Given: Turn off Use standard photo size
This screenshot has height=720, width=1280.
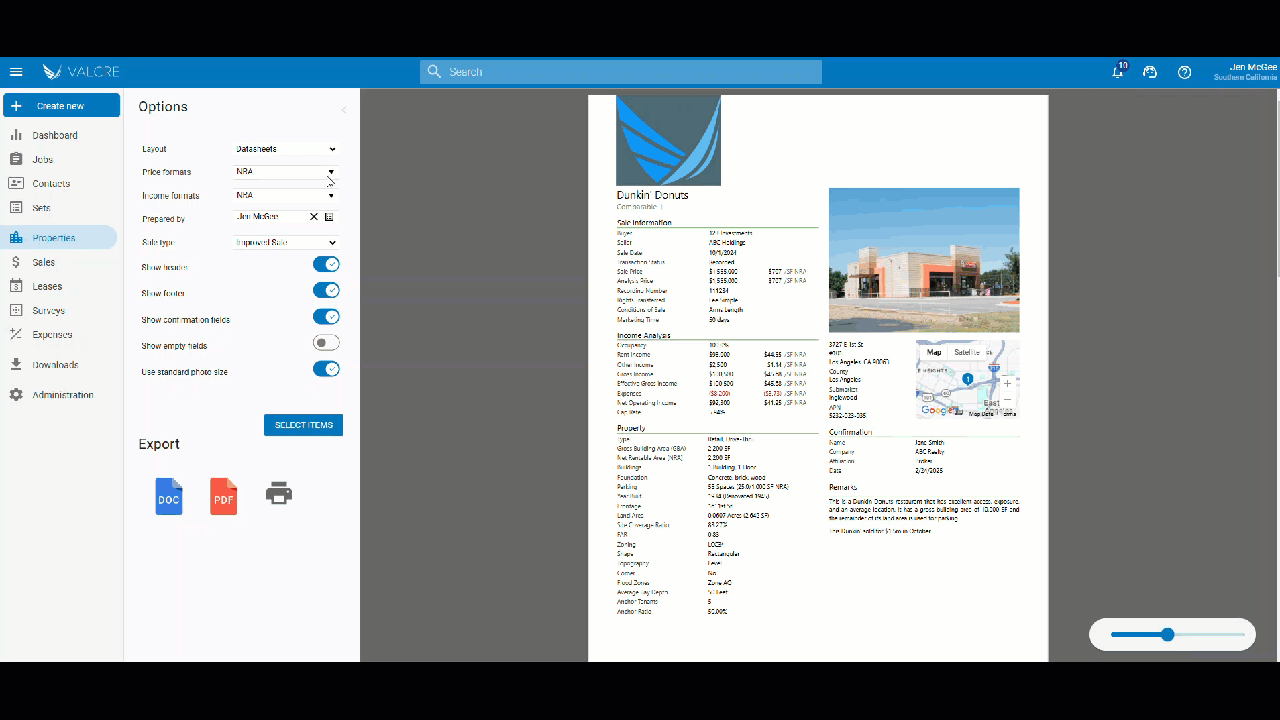Looking at the screenshot, I should coord(326,369).
